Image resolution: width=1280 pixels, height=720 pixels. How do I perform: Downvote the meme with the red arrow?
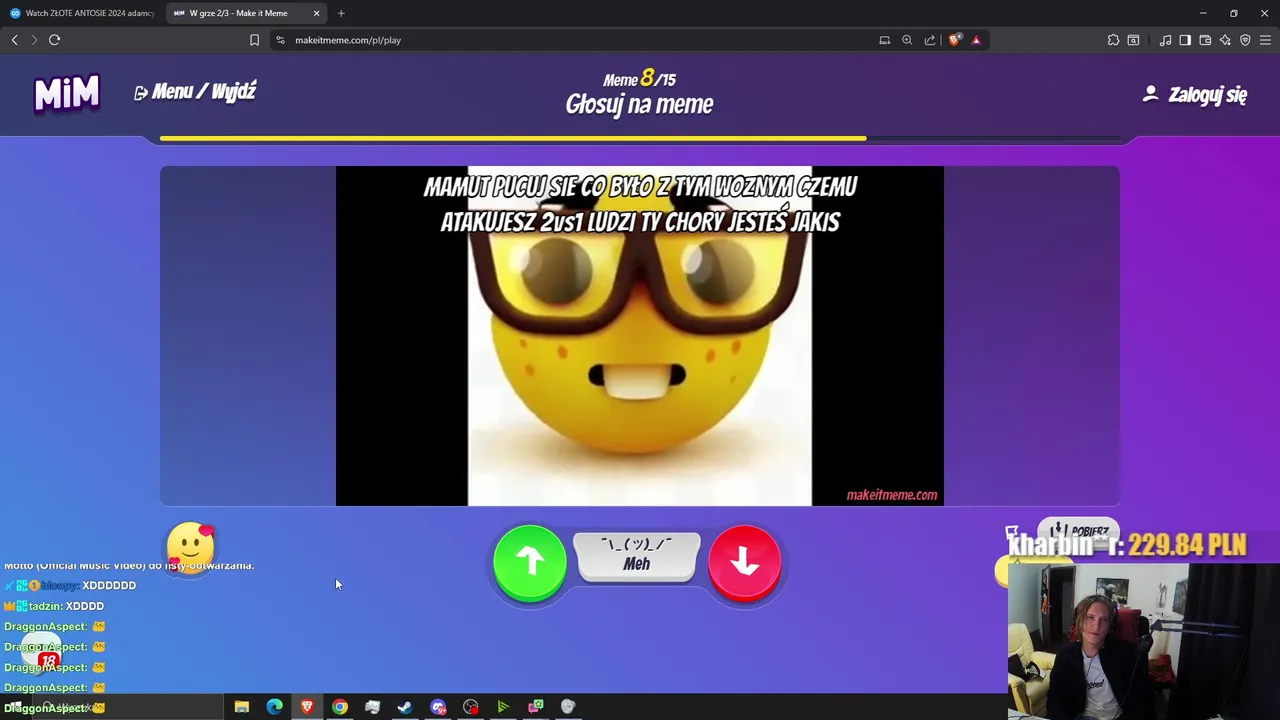(745, 563)
